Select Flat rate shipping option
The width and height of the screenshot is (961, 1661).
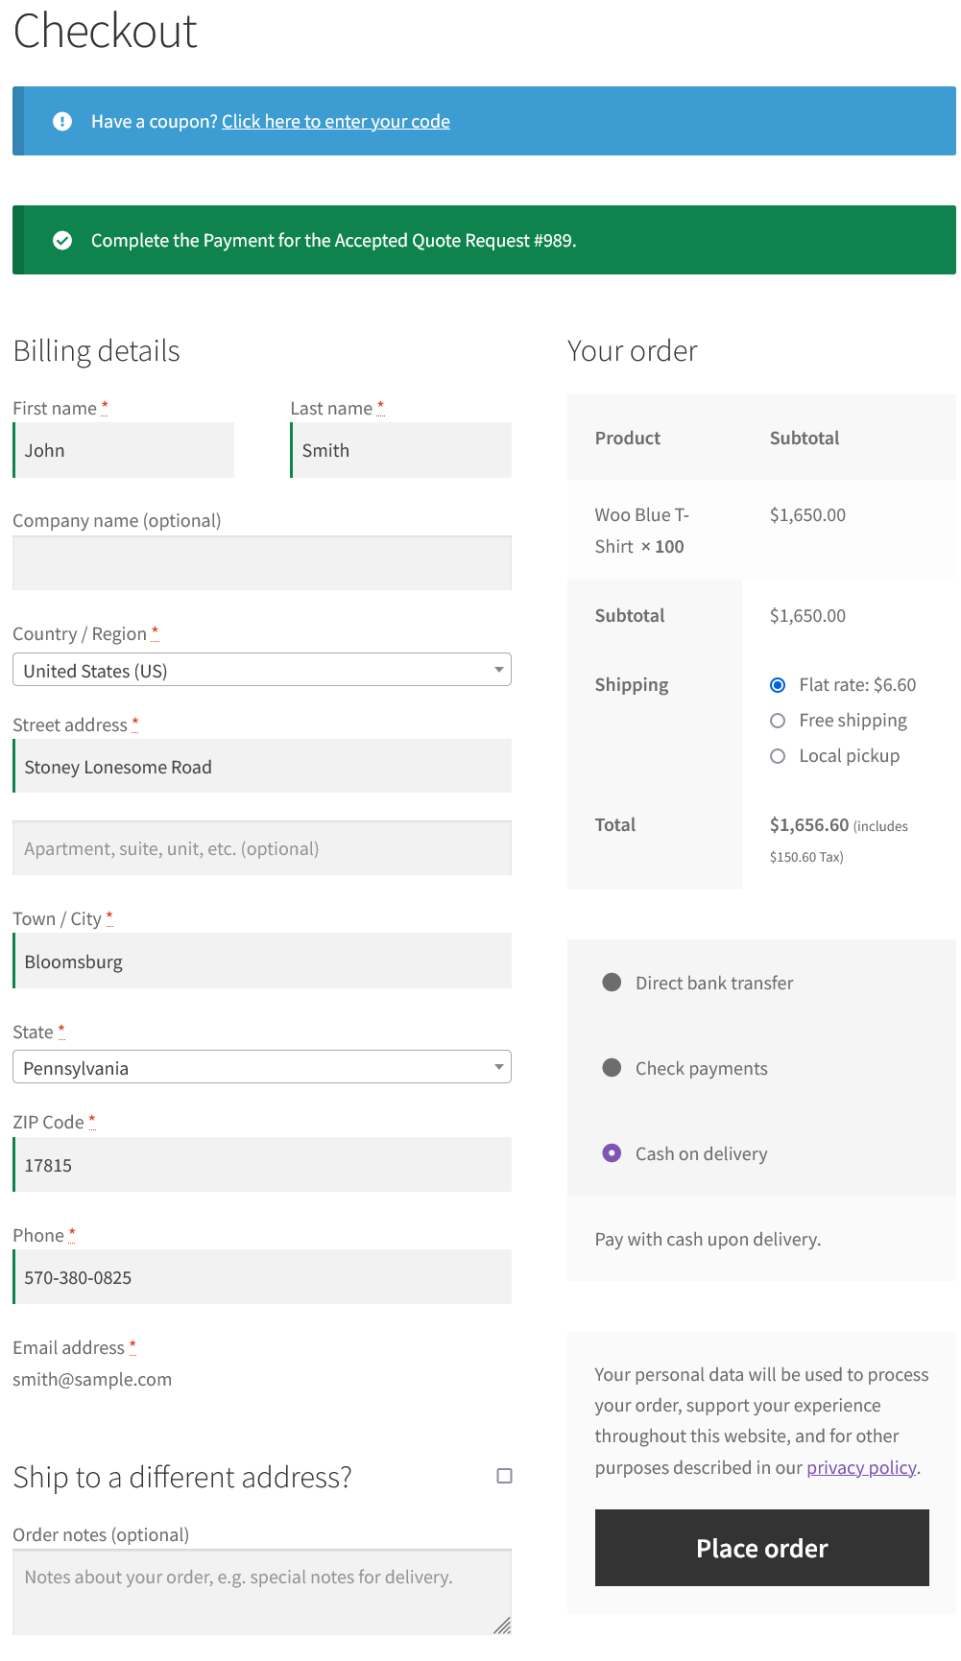(x=777, y=685)
